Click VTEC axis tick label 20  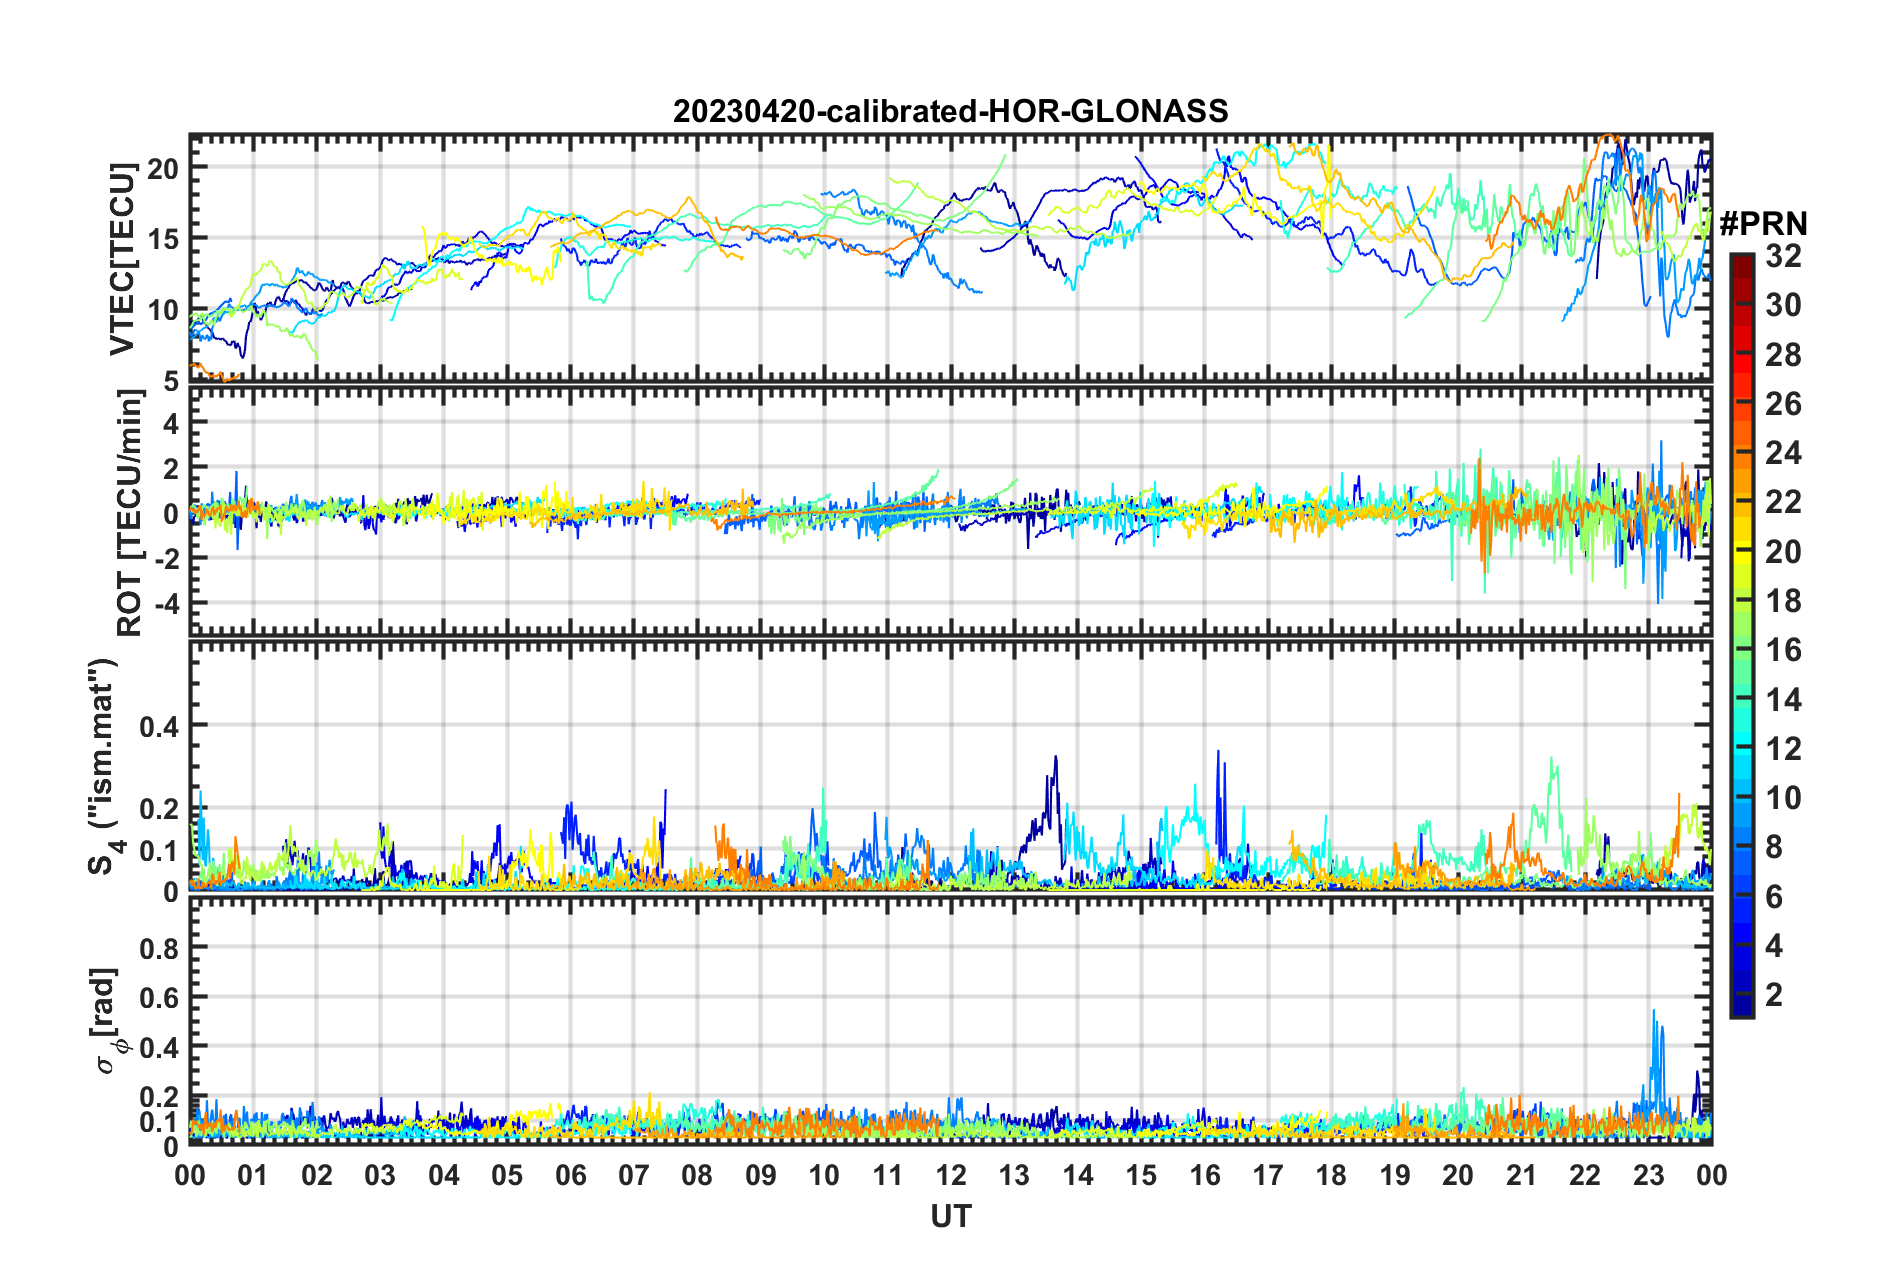pos(164,168)
